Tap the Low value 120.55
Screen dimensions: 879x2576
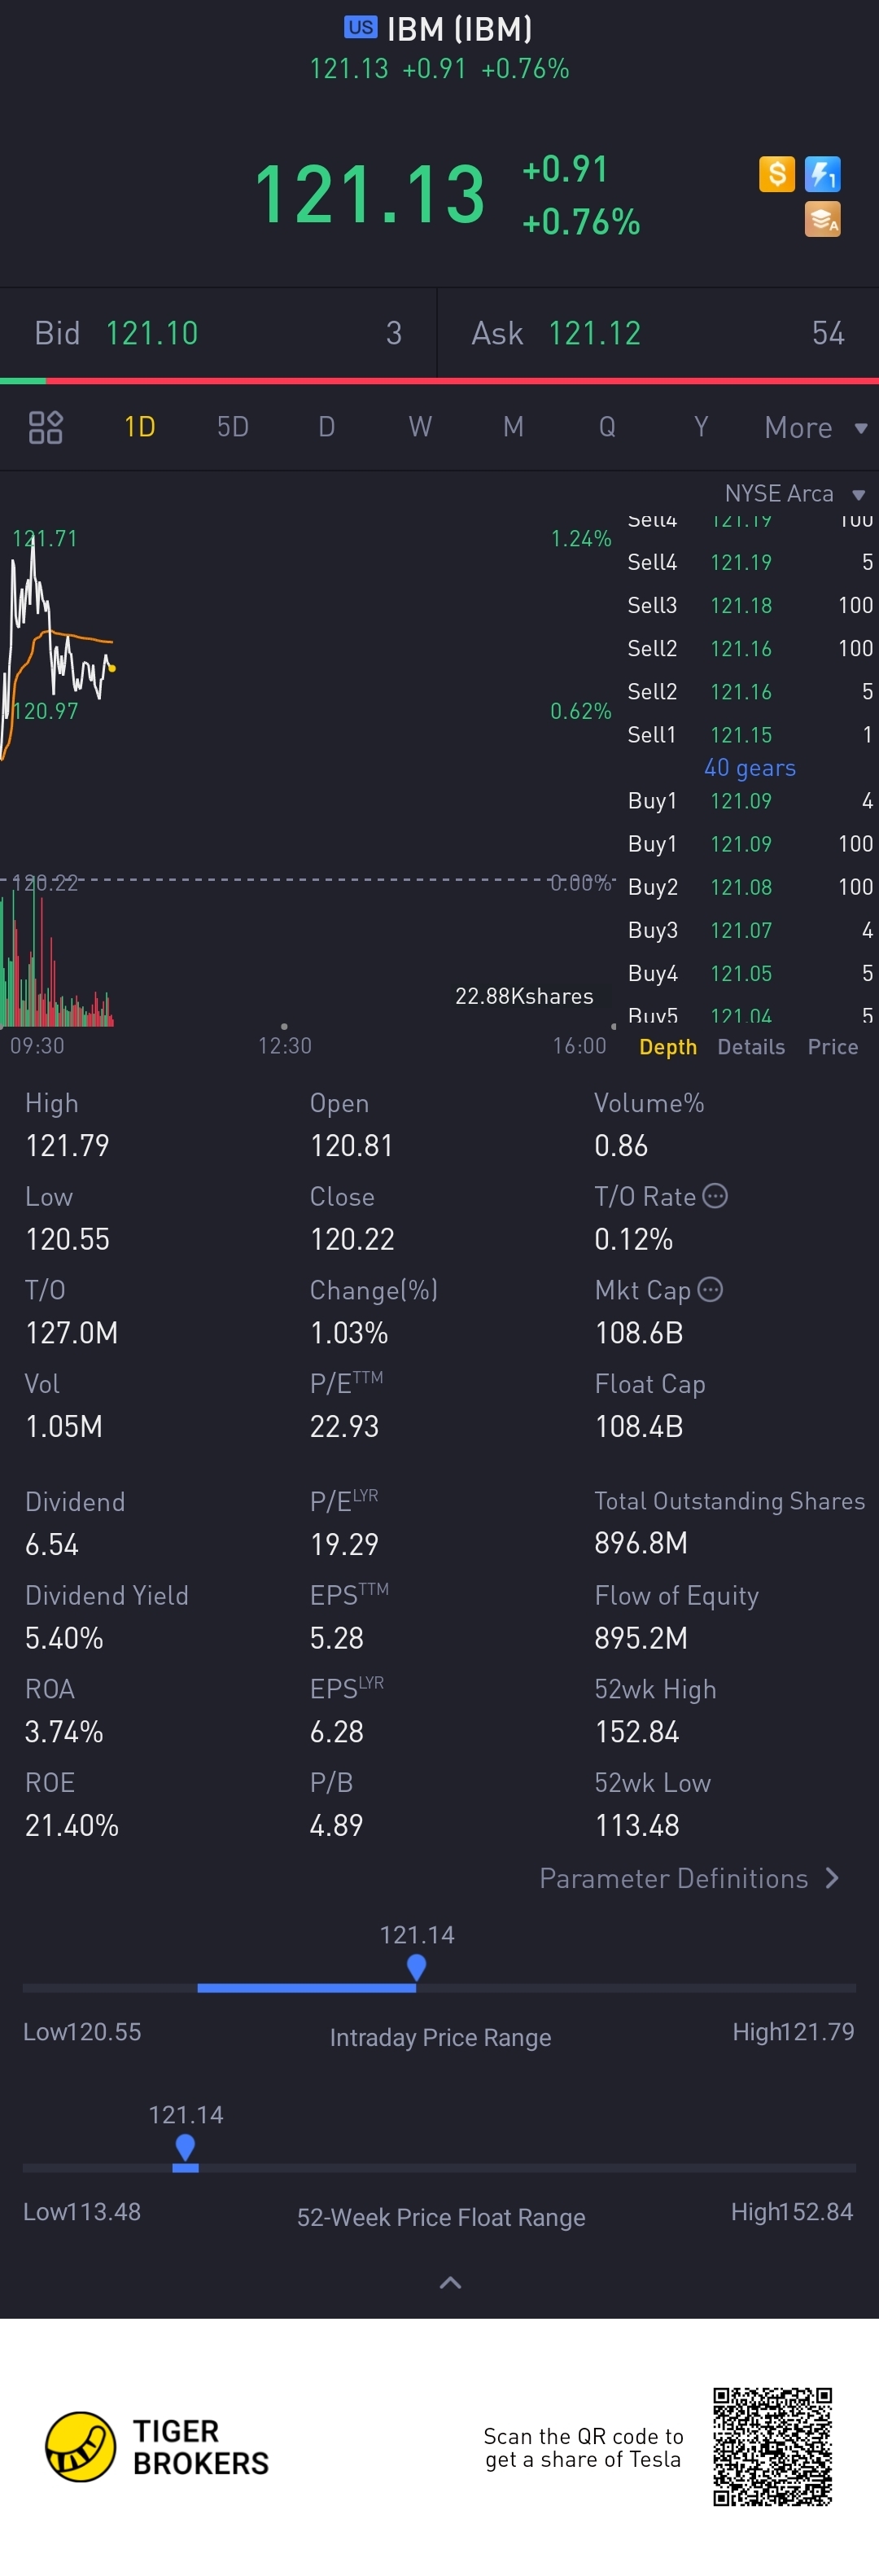(67, 1240)
